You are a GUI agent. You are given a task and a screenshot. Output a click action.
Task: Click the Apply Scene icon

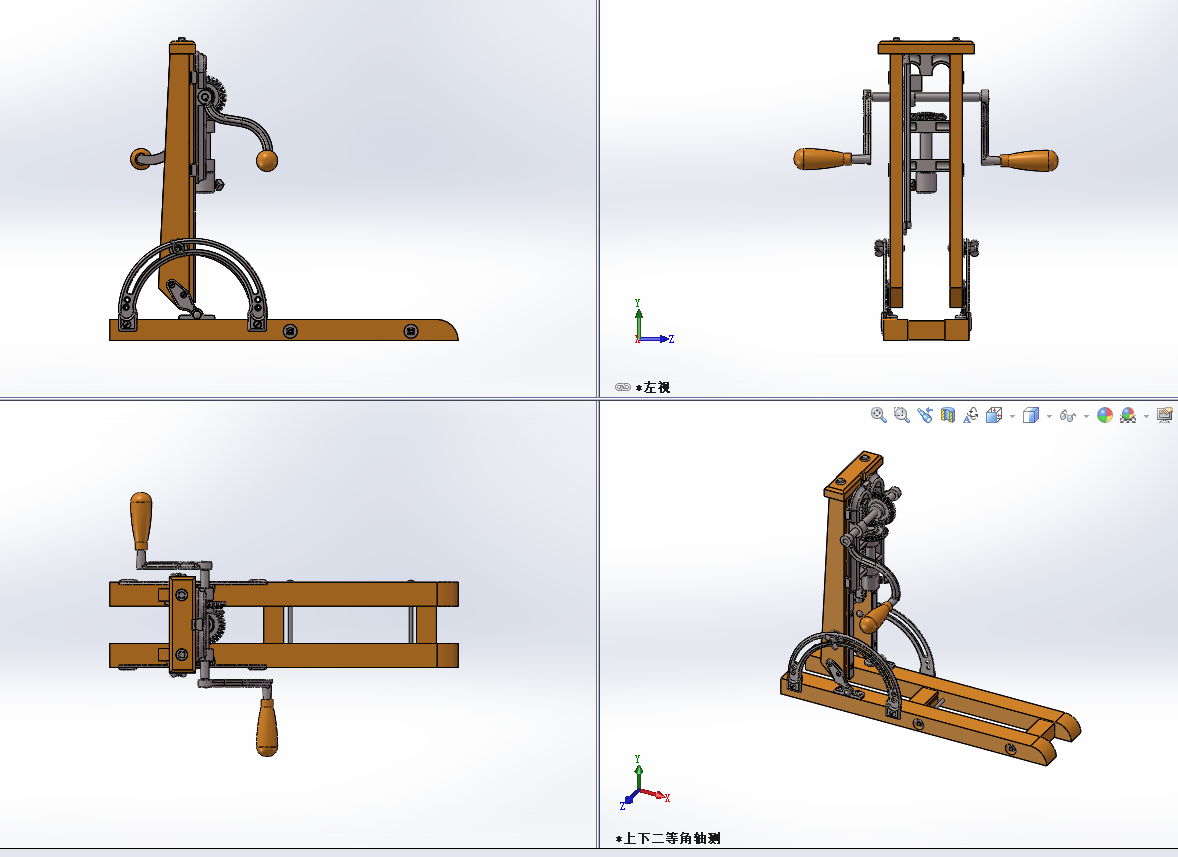click(x=1128, y=415)
